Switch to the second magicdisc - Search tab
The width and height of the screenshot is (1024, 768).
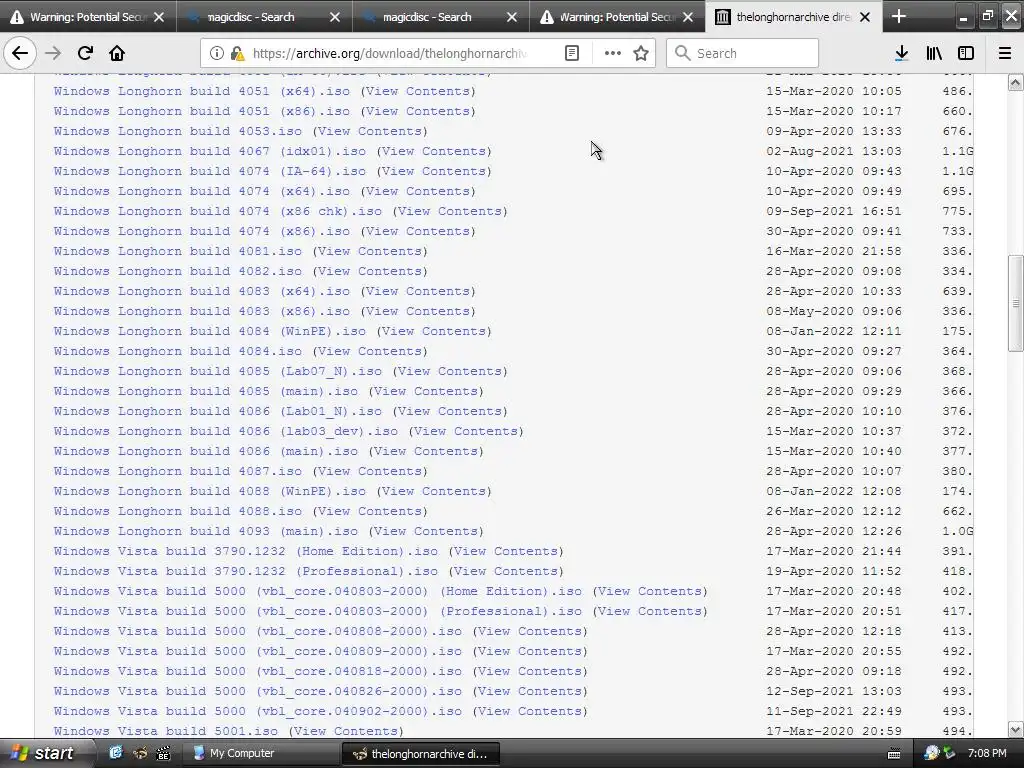pyautogui.click(x=427, y=17)
